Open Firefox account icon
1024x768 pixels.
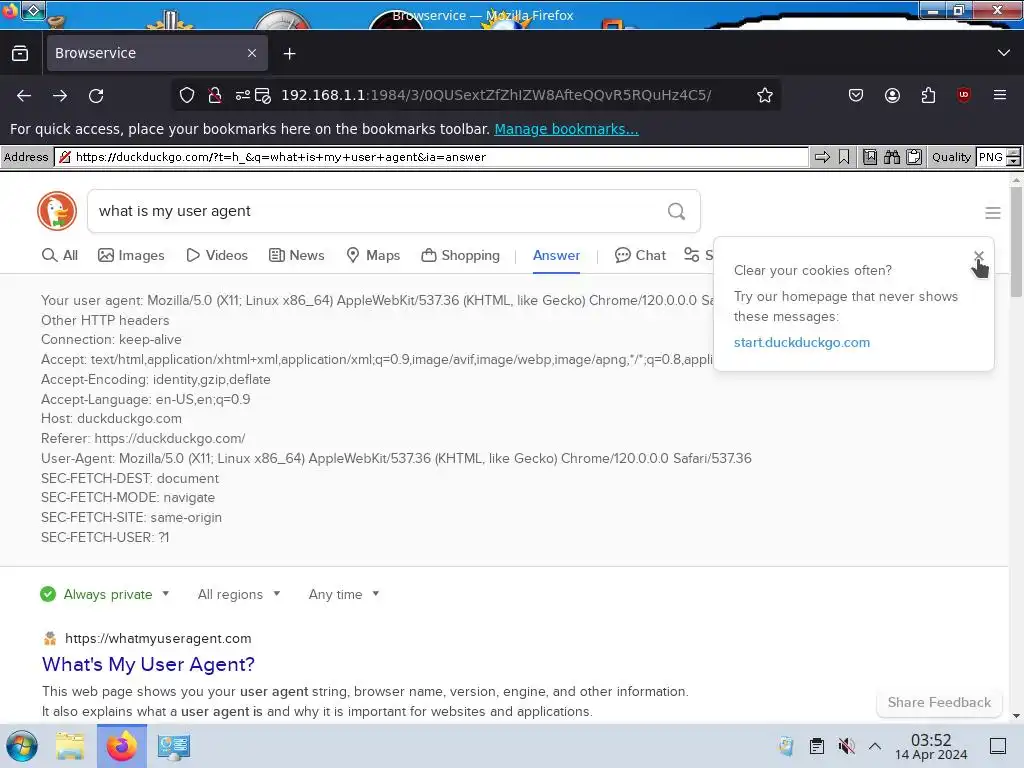(x=892, y=95)
